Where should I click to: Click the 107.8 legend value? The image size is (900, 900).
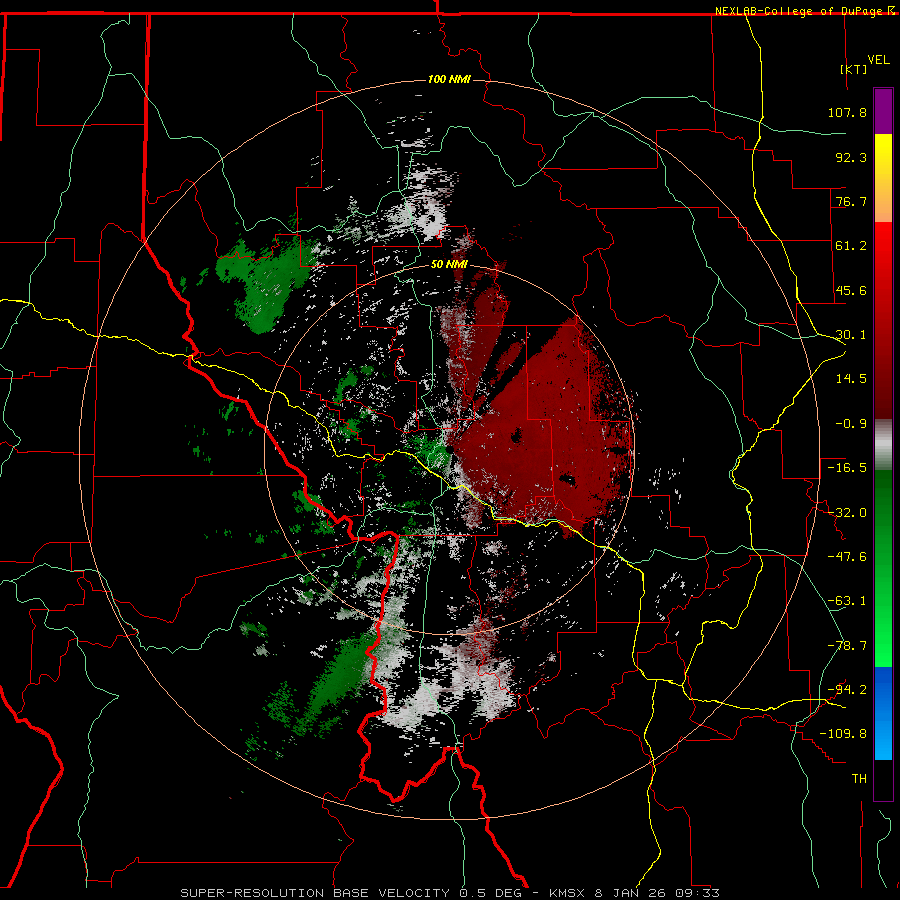(x=847, y=112)
